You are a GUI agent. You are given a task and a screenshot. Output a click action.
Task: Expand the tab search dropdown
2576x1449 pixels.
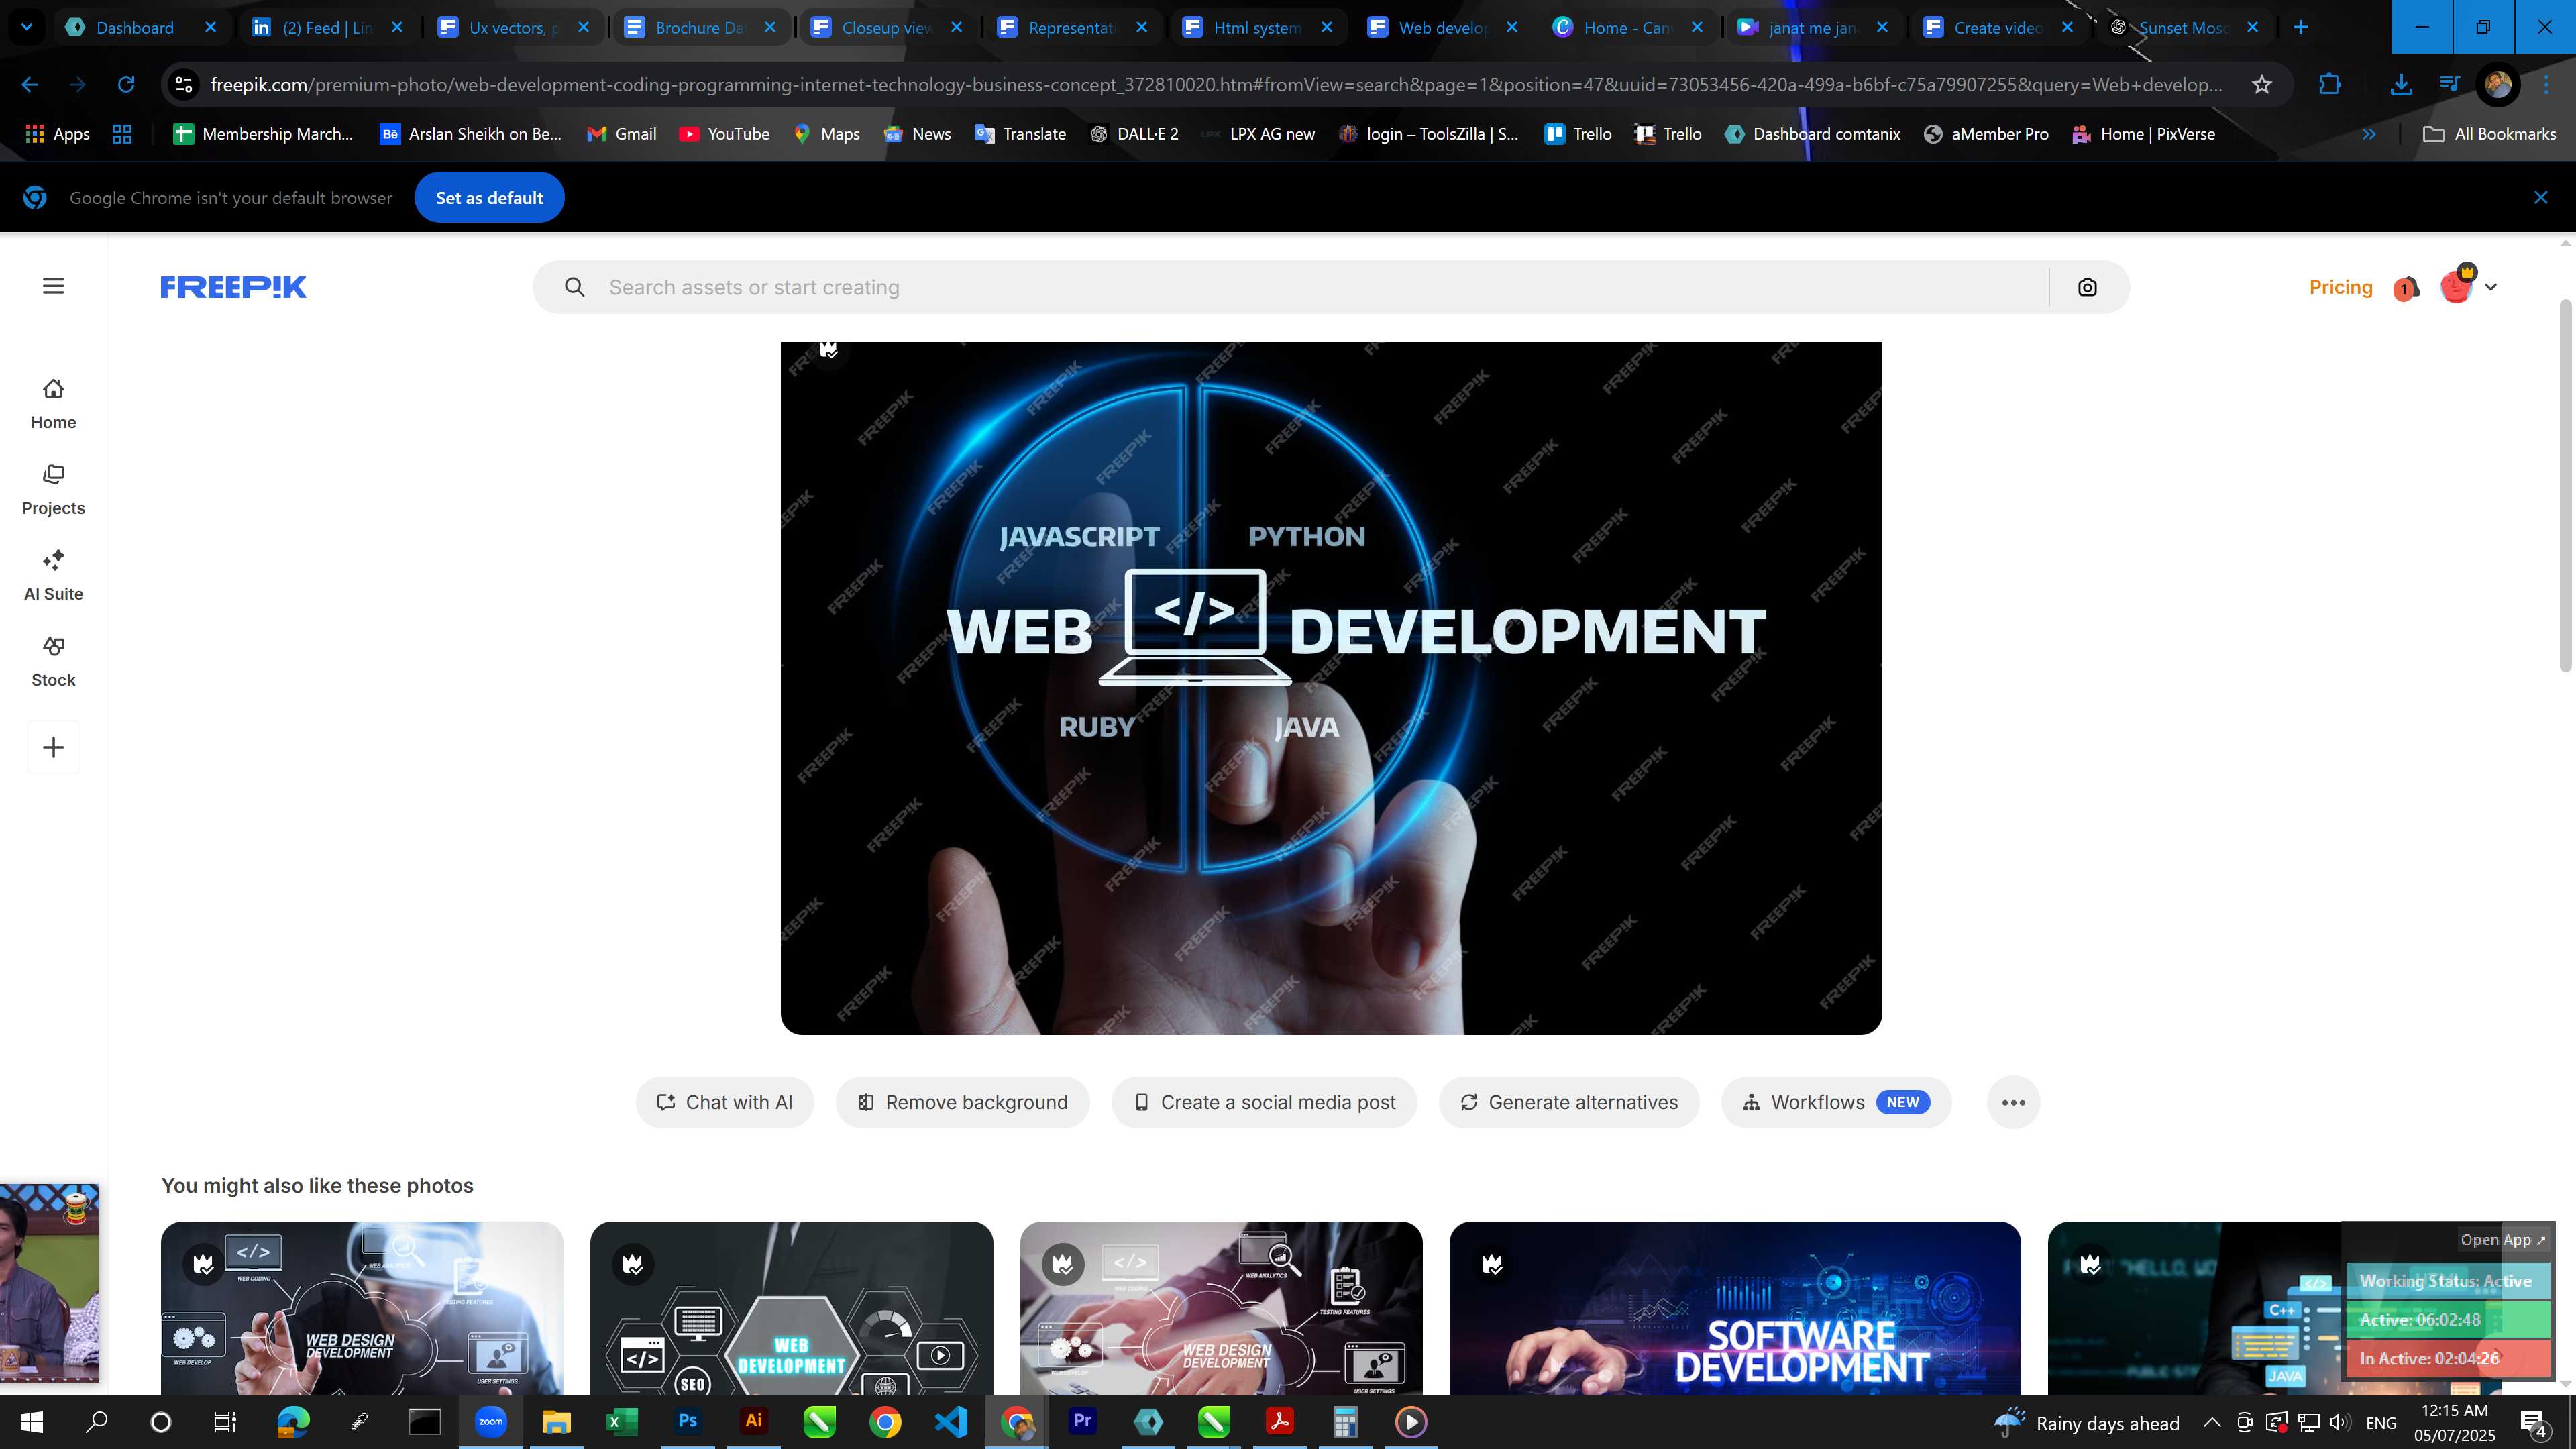click(x=27, y=27)
